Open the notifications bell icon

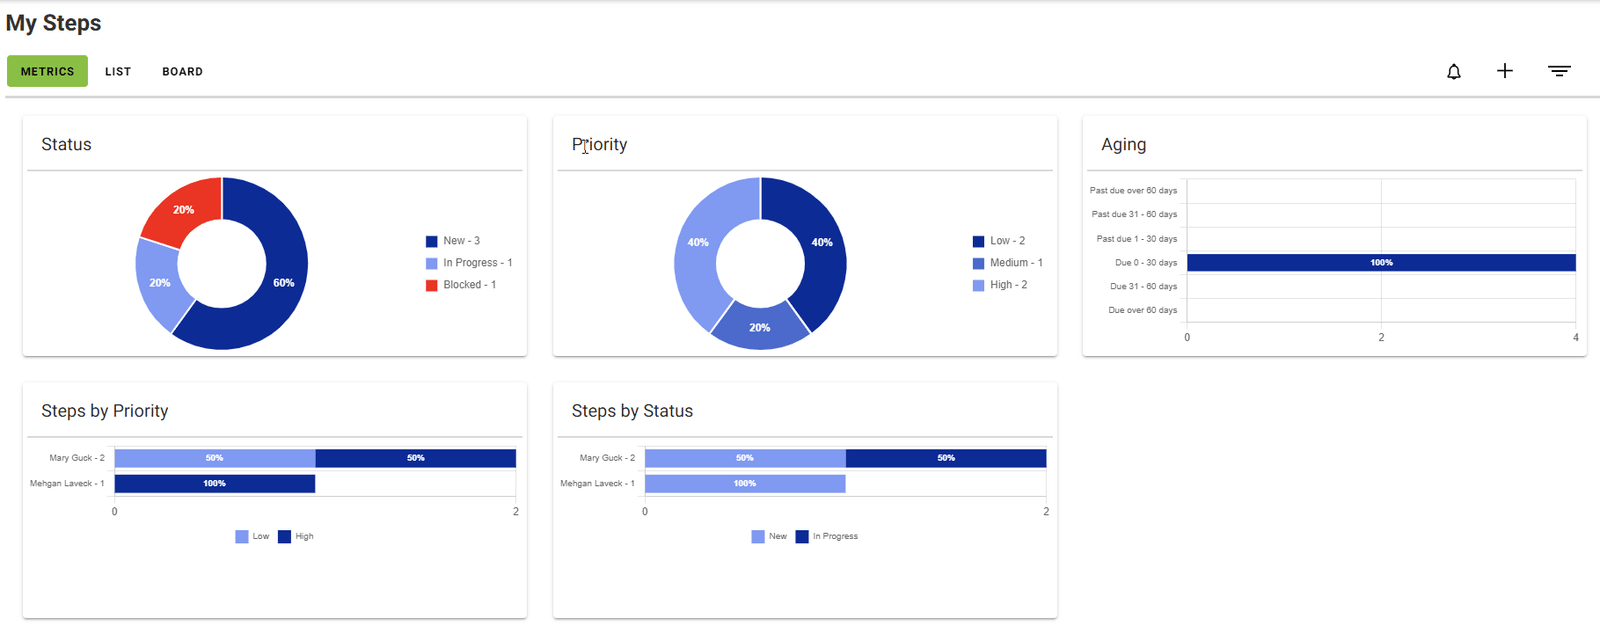point(1454,71)
